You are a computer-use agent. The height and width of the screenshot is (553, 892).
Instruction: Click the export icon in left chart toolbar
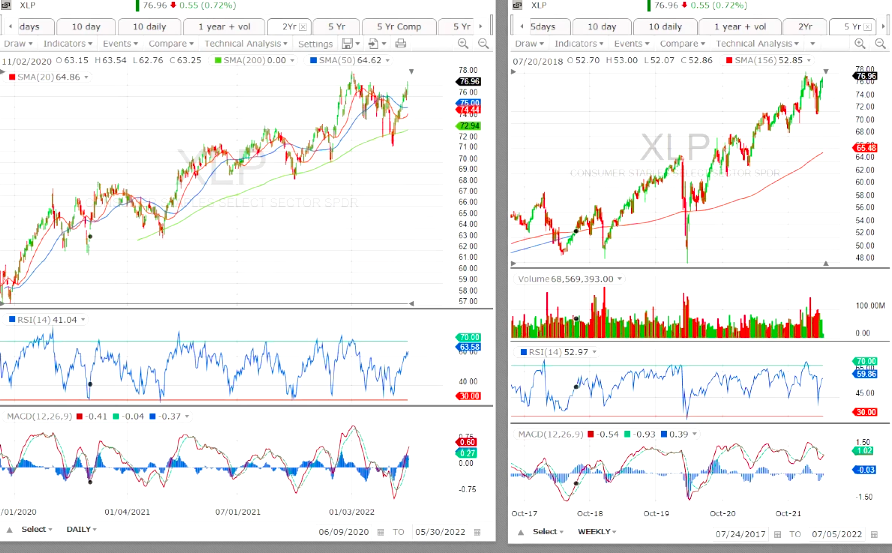374,43
